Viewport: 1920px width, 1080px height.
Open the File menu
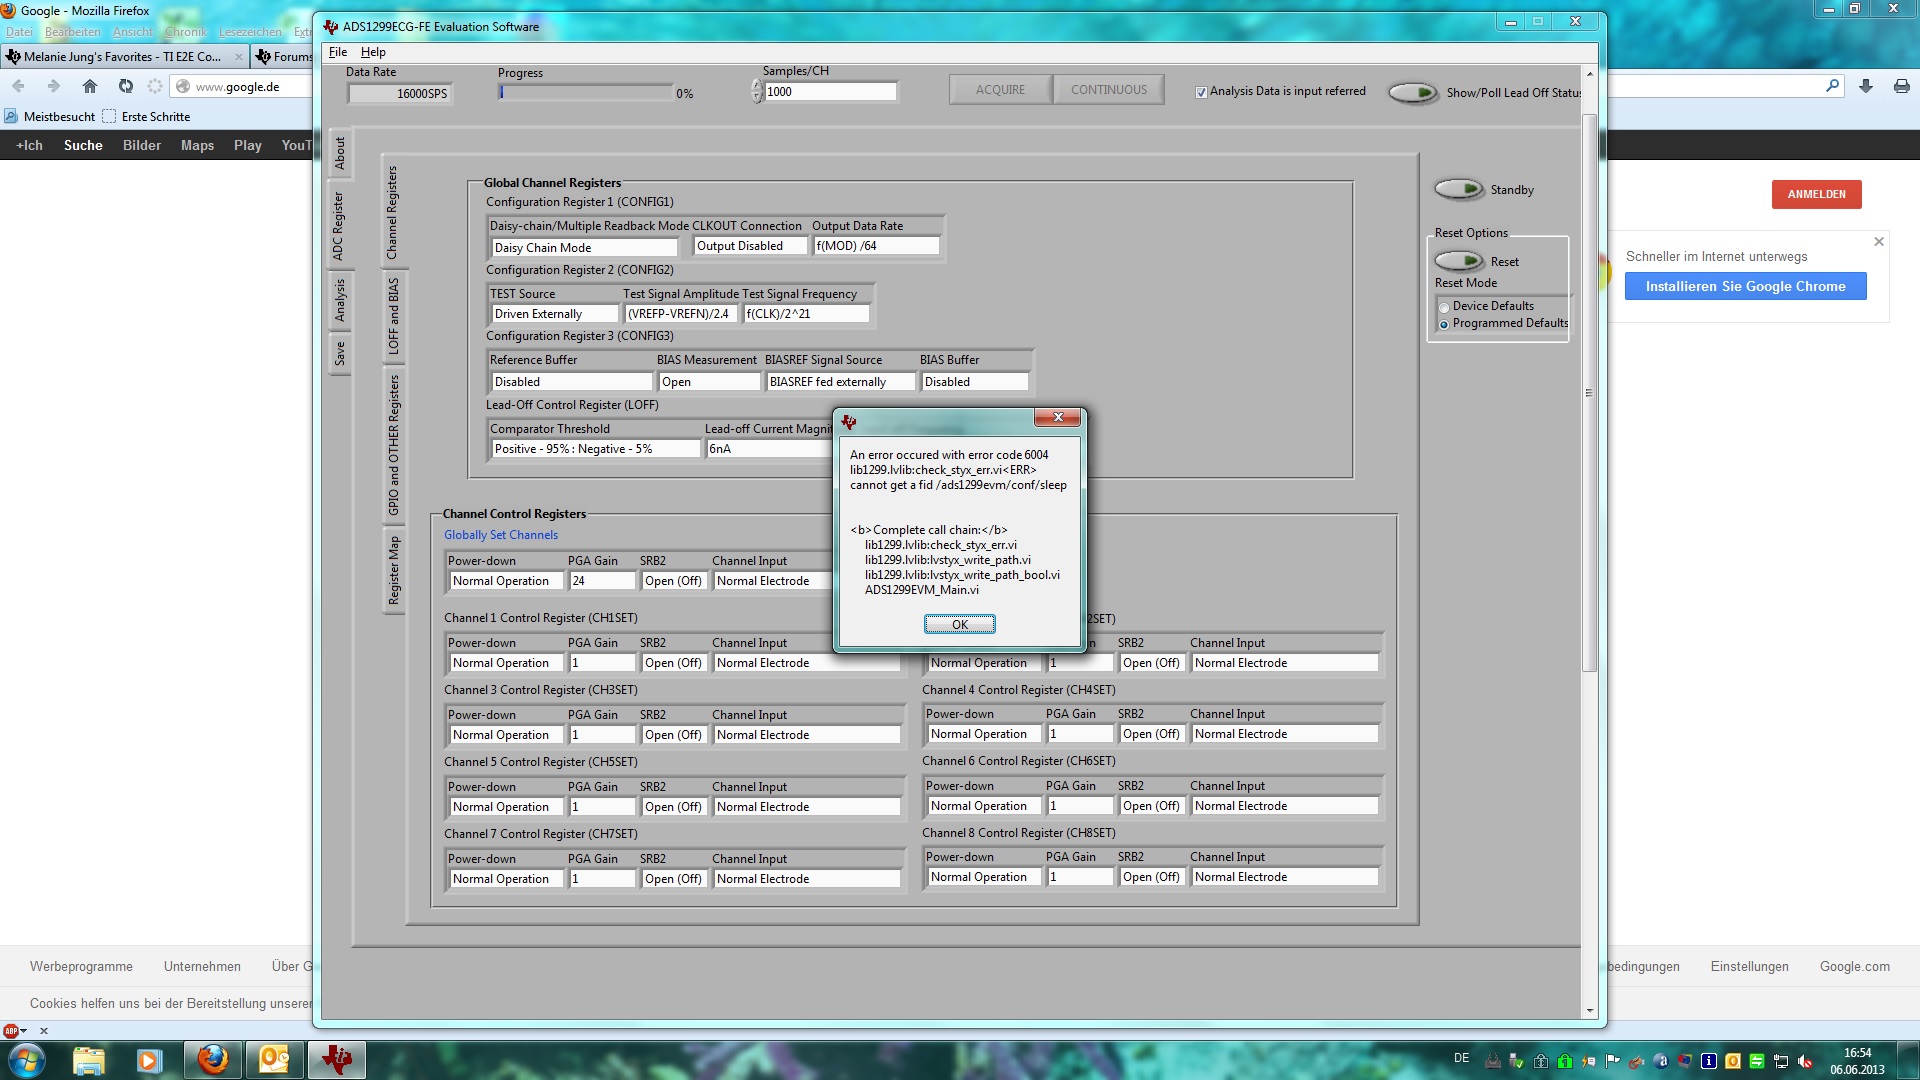[338, 52]
